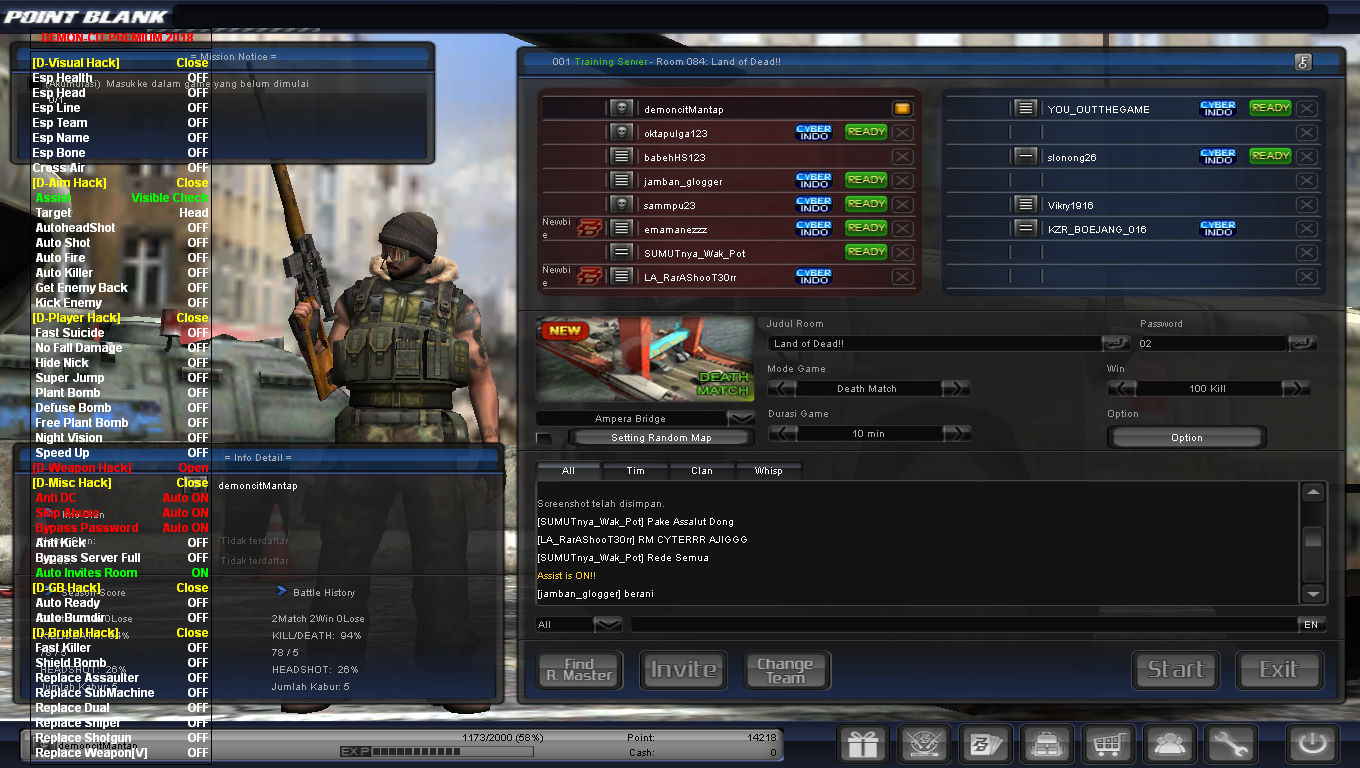Toggle Auto Shot option
Viewport: 1360px width, 768px height.
[122, 243]
